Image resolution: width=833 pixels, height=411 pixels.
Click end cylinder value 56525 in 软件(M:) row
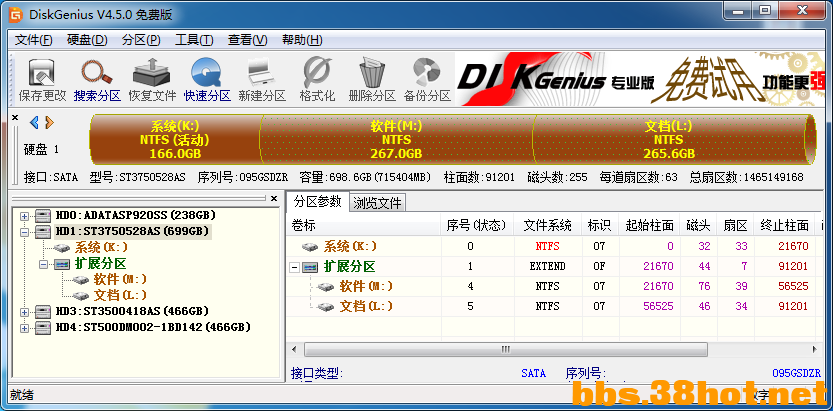click(x=793, y=287)
